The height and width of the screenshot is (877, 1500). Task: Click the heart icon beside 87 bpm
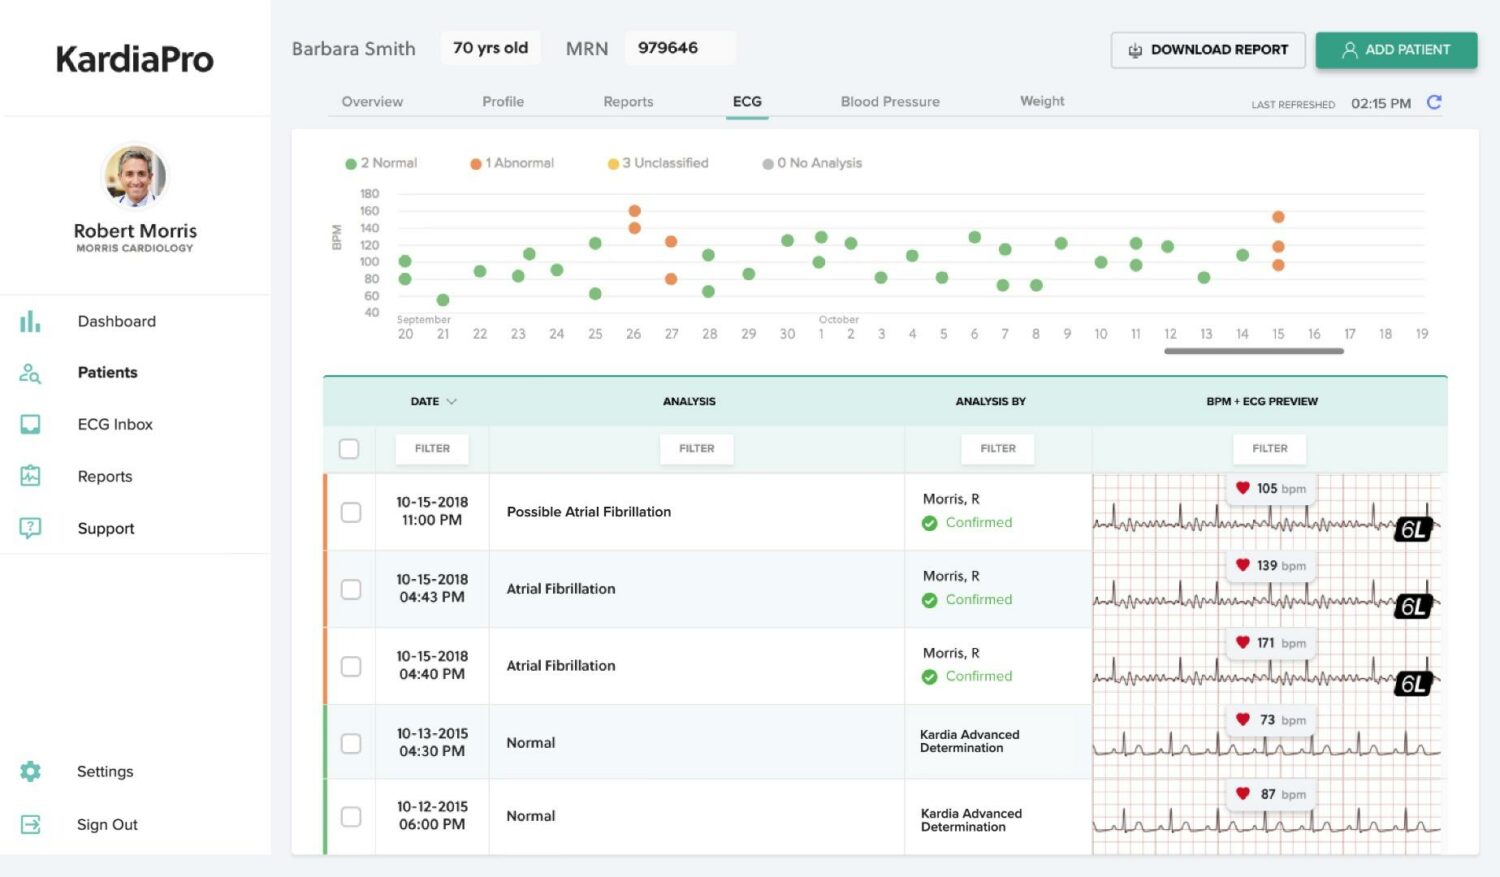point(1242,793)
